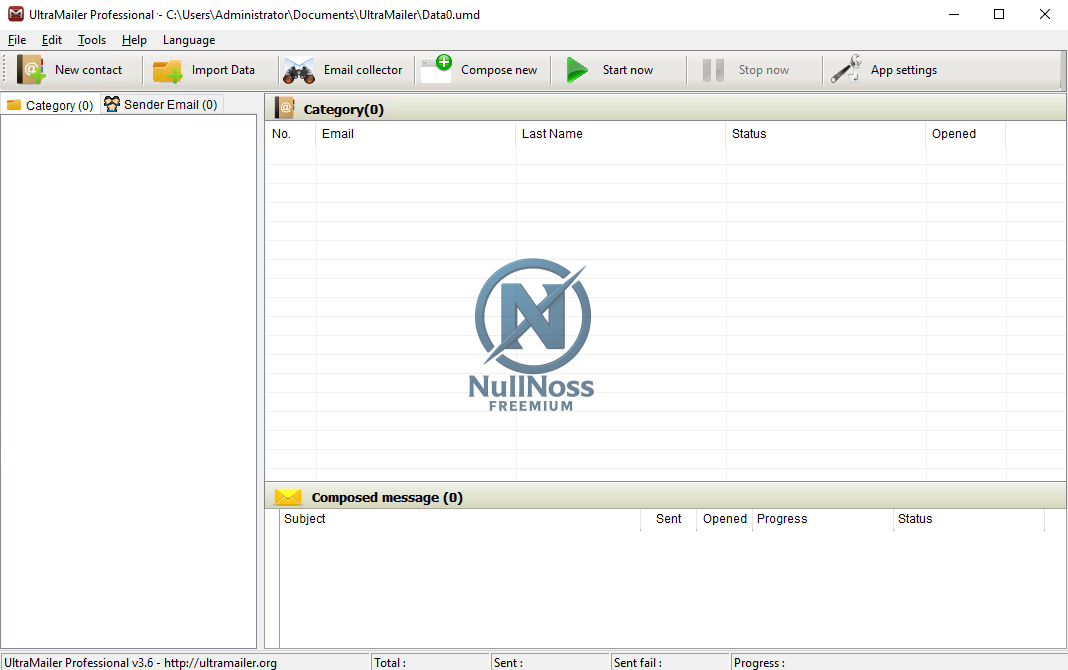The width and height of the screenshot is (1068, 670).
Task: Click the Subject column in Composed message panel
Action: click(305, 519)
